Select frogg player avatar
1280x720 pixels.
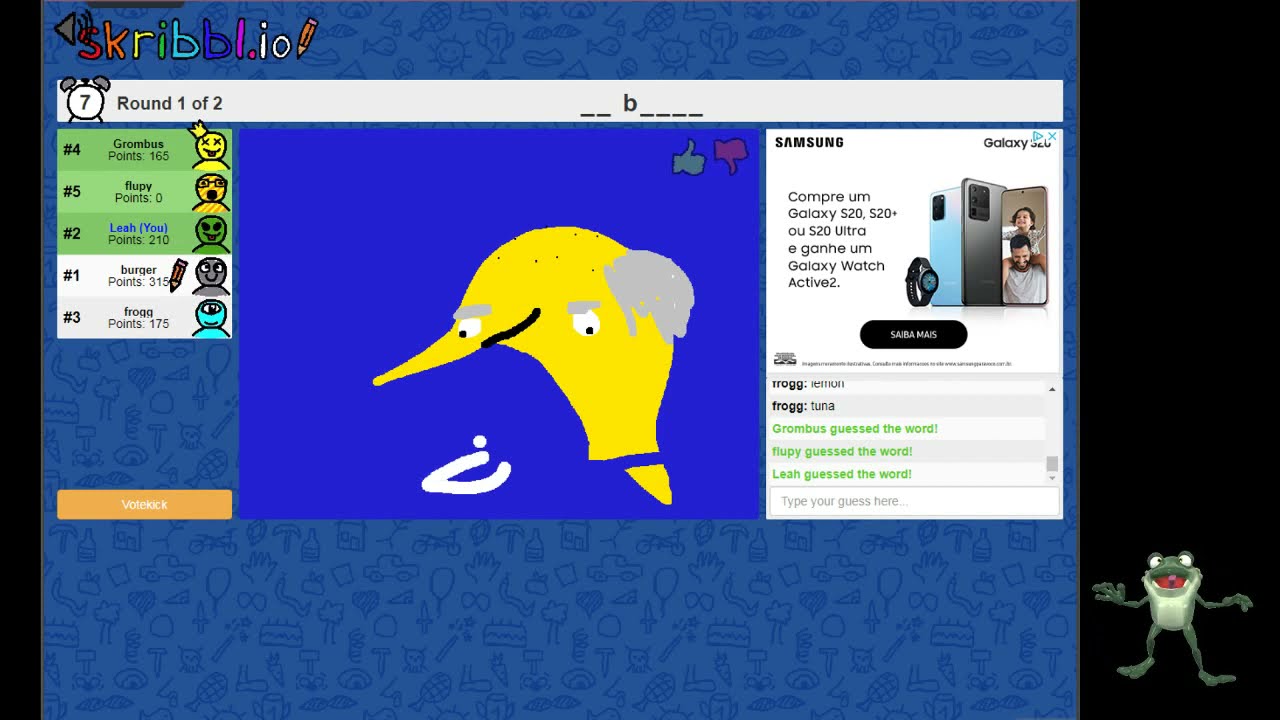(x=211, y=317)
